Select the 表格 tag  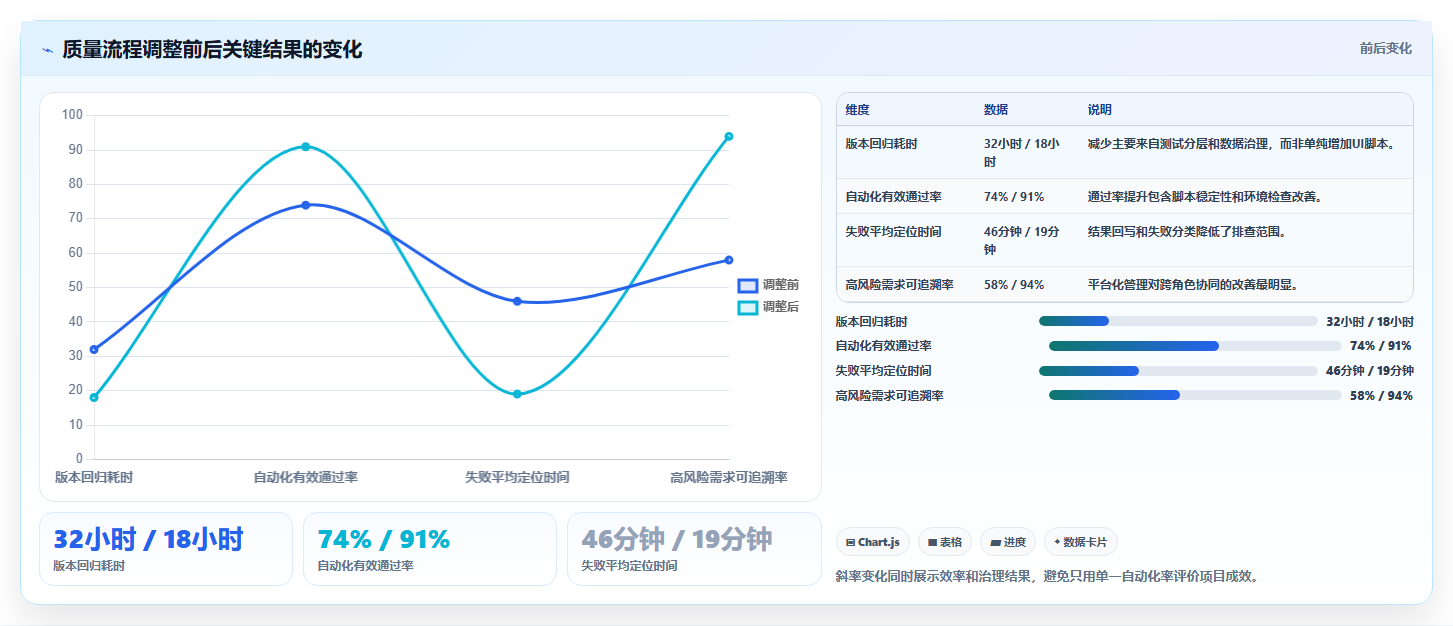pyautogui.click(x=945, y=542)
